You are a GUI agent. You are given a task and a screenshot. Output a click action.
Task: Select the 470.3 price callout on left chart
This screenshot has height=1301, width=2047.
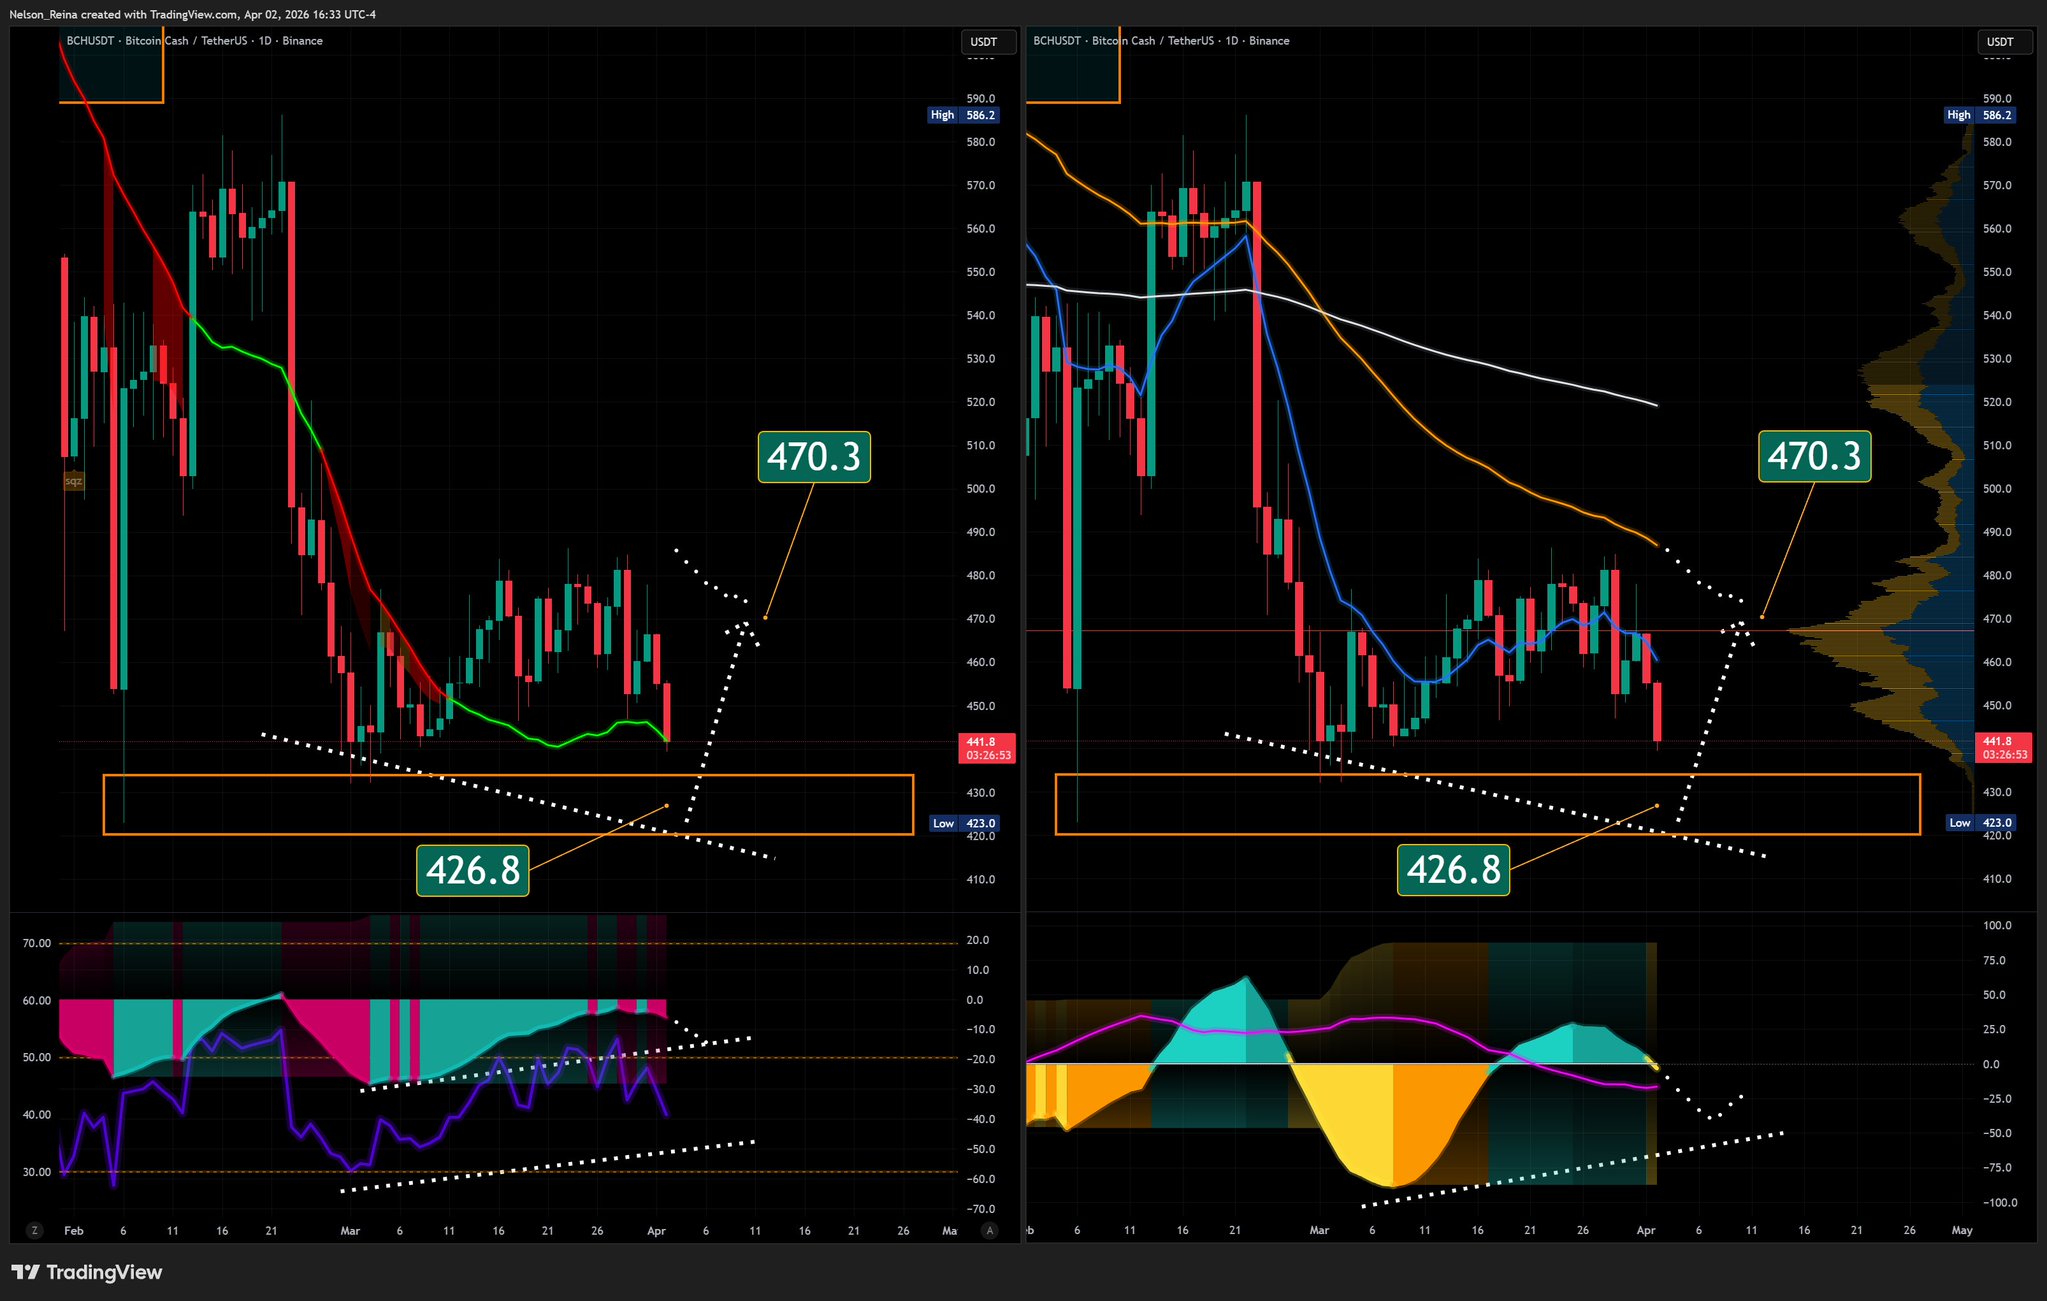click(813, 457)
